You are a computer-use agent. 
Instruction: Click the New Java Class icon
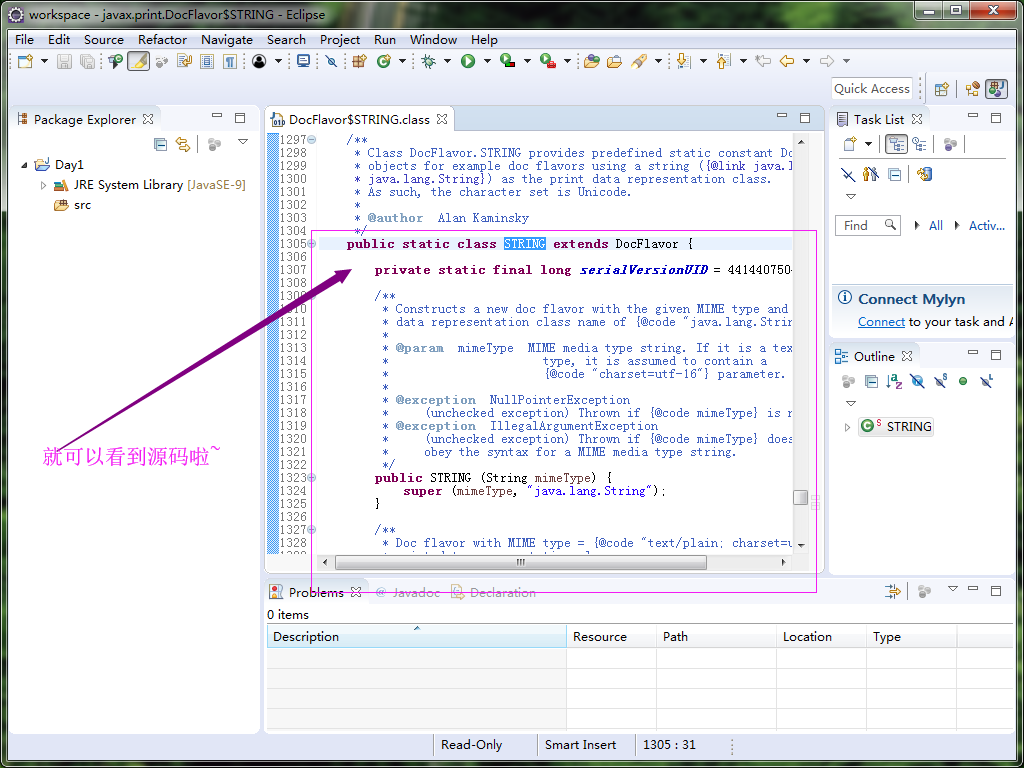(x=383, y=62)
